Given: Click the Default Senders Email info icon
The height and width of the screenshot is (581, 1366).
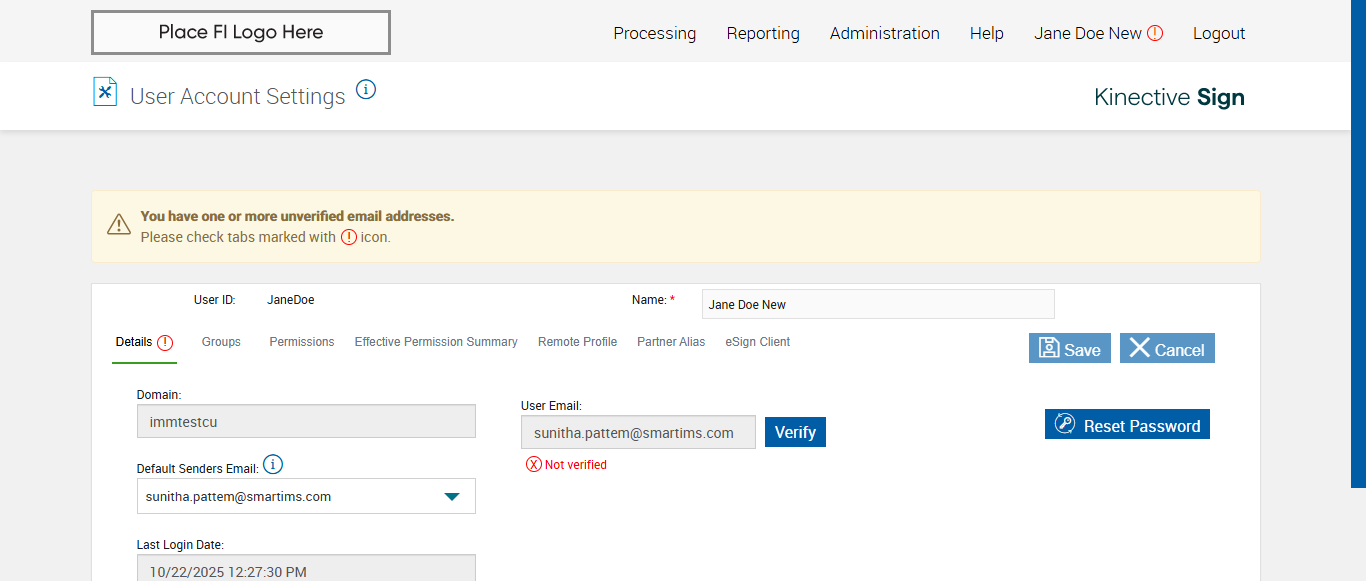Looking at the screenshot, I should 273,465.
